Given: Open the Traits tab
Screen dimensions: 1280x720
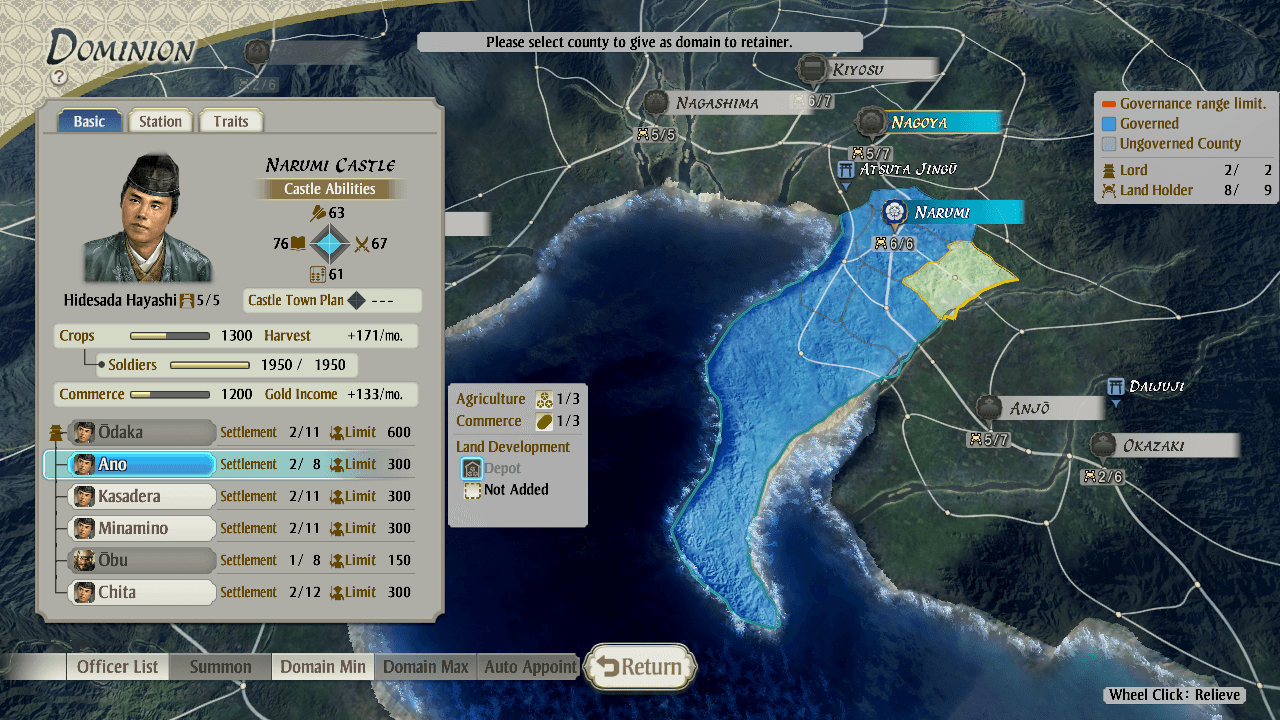Looking at the screenshot, I should [231, 121].
